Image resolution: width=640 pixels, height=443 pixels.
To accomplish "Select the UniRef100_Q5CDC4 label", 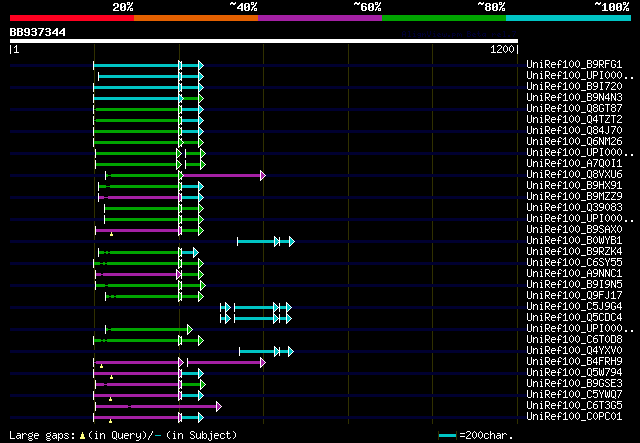I will point(574,318).
